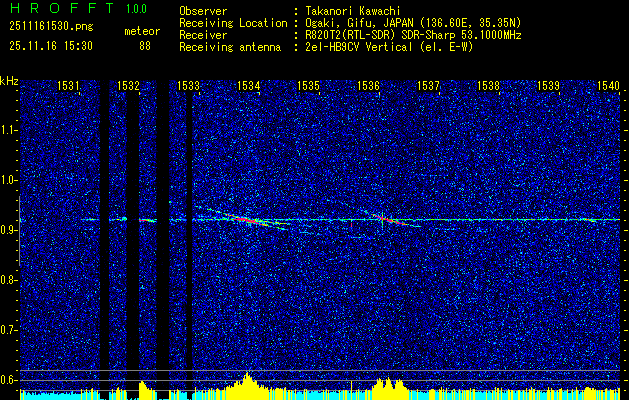Select the filename 2511161530.png
629x400 pixels.
pos(51,27)
